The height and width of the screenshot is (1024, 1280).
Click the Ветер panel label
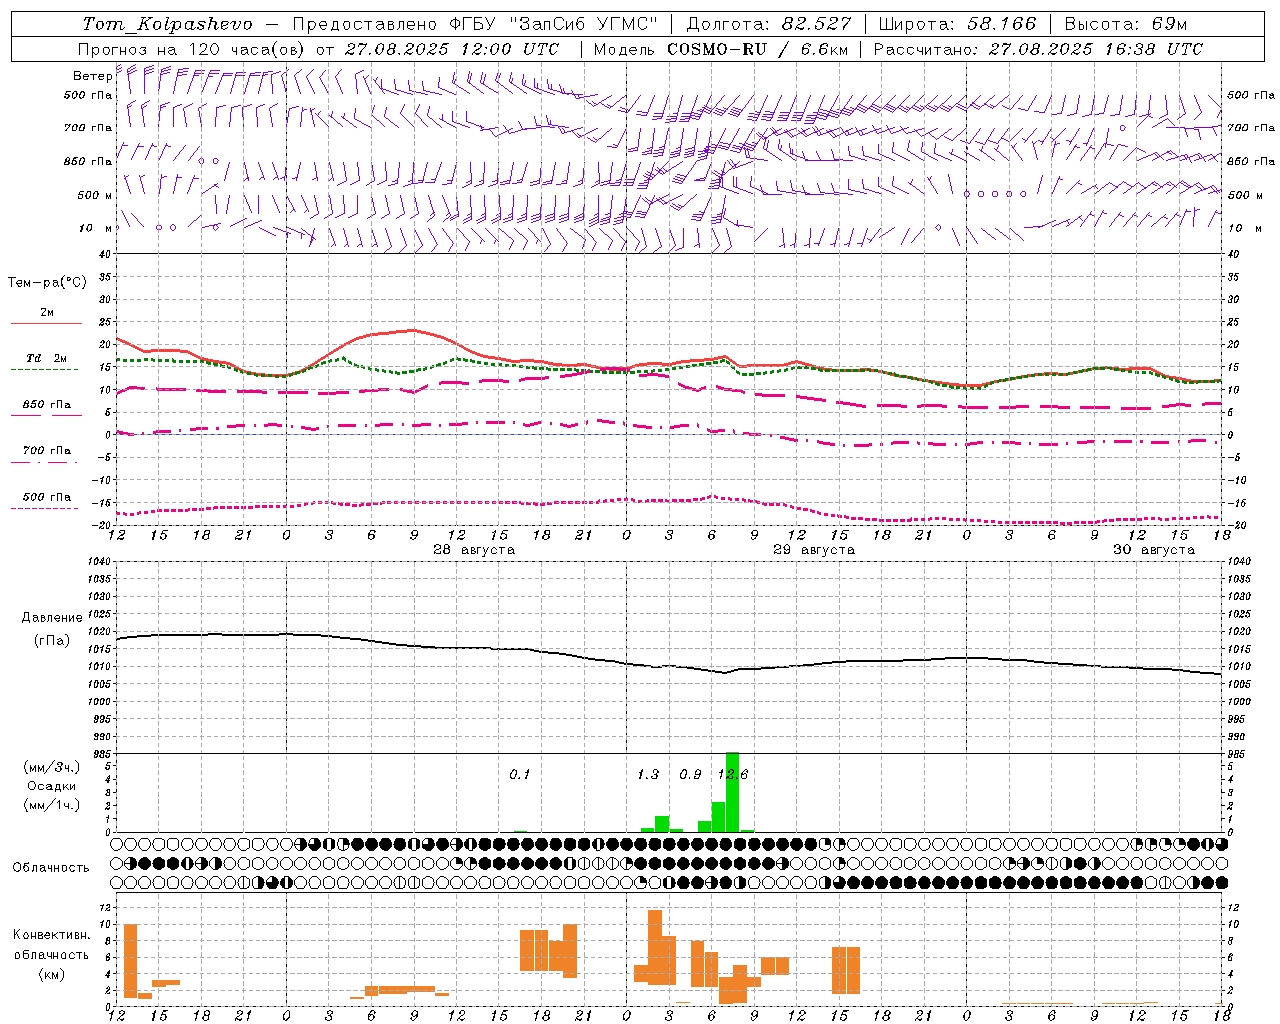(92, 76)
